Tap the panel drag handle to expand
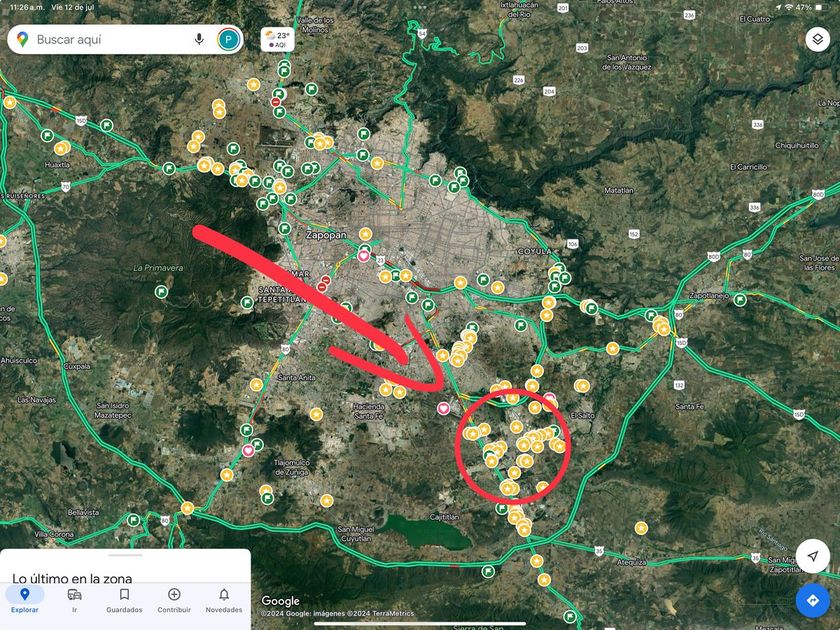 pyautogui.click(x=125, y=556)
